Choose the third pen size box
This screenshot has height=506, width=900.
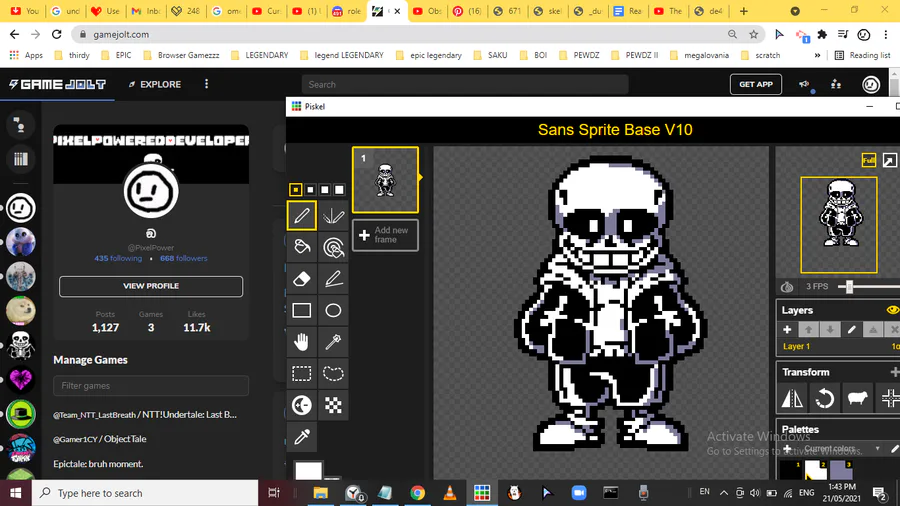325,189
